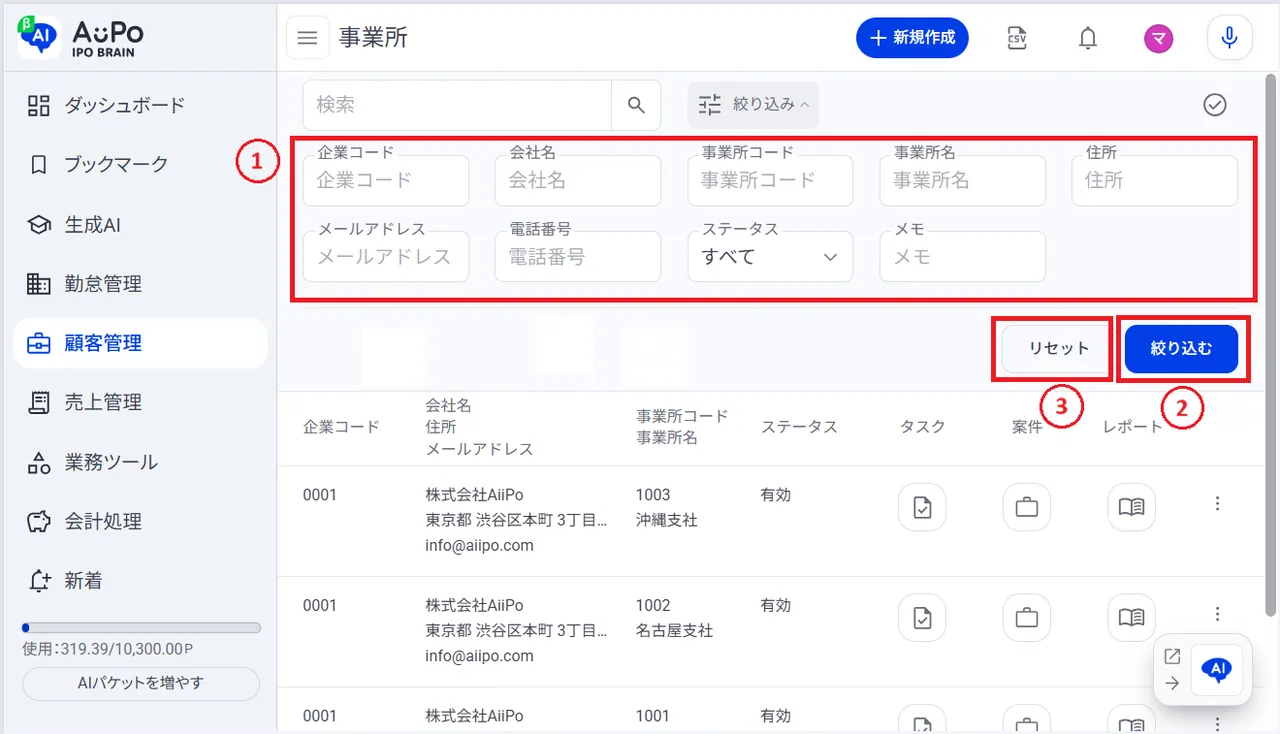Collapse the 絞り込み filter panel

(753, 105)
